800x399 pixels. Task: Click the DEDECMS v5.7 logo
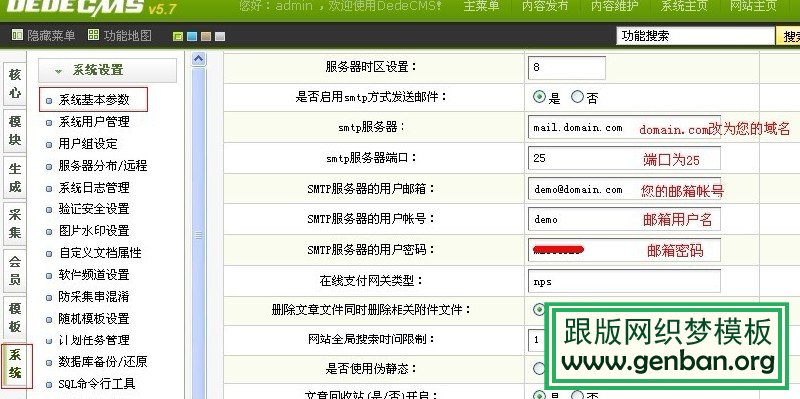coord(91,7)
